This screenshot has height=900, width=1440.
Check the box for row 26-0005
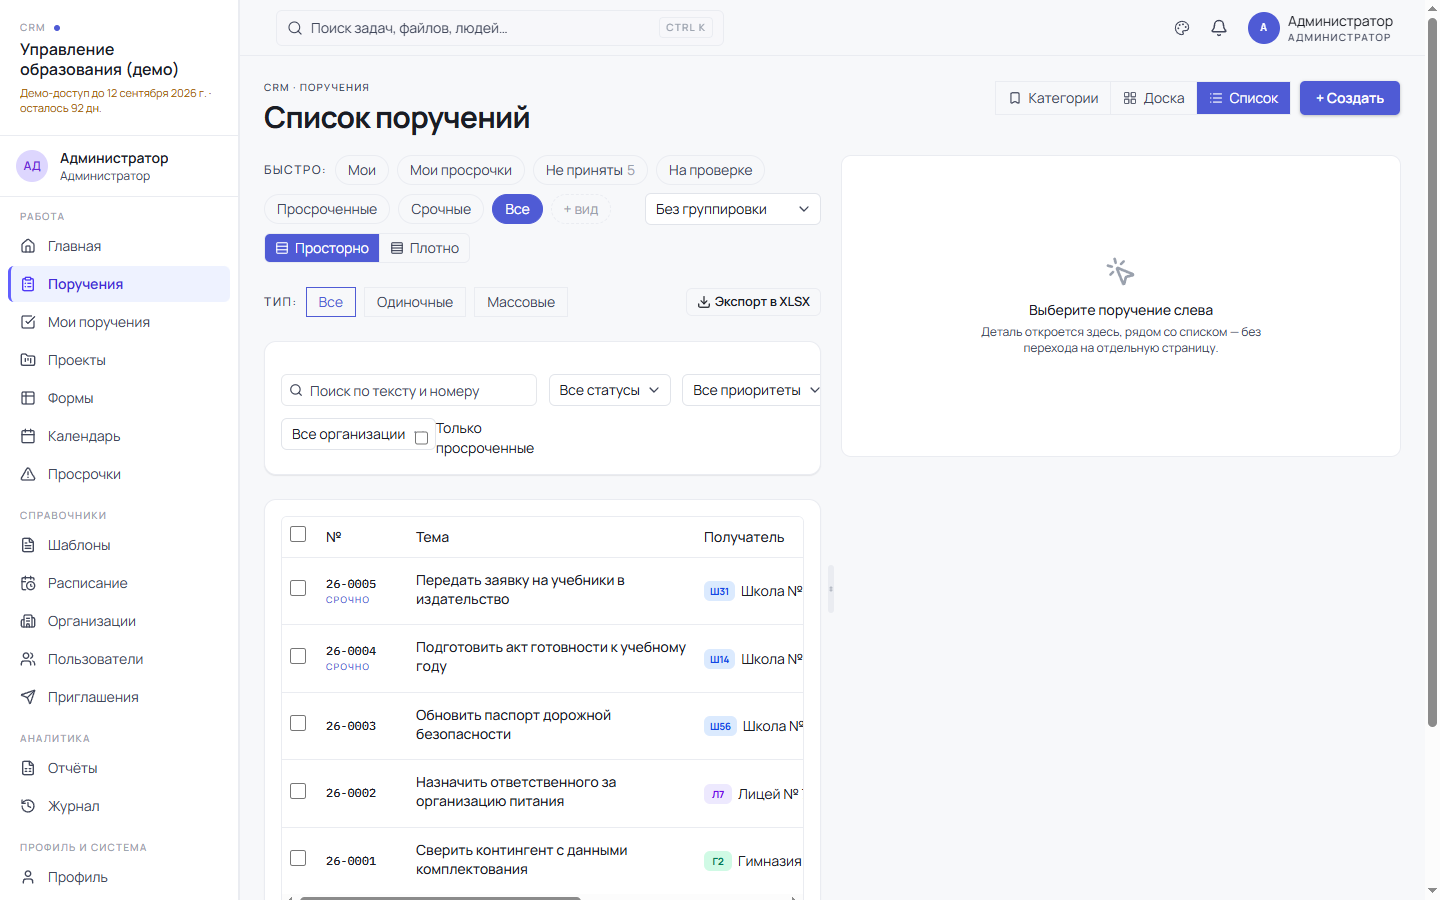click(x=298, y=588)
